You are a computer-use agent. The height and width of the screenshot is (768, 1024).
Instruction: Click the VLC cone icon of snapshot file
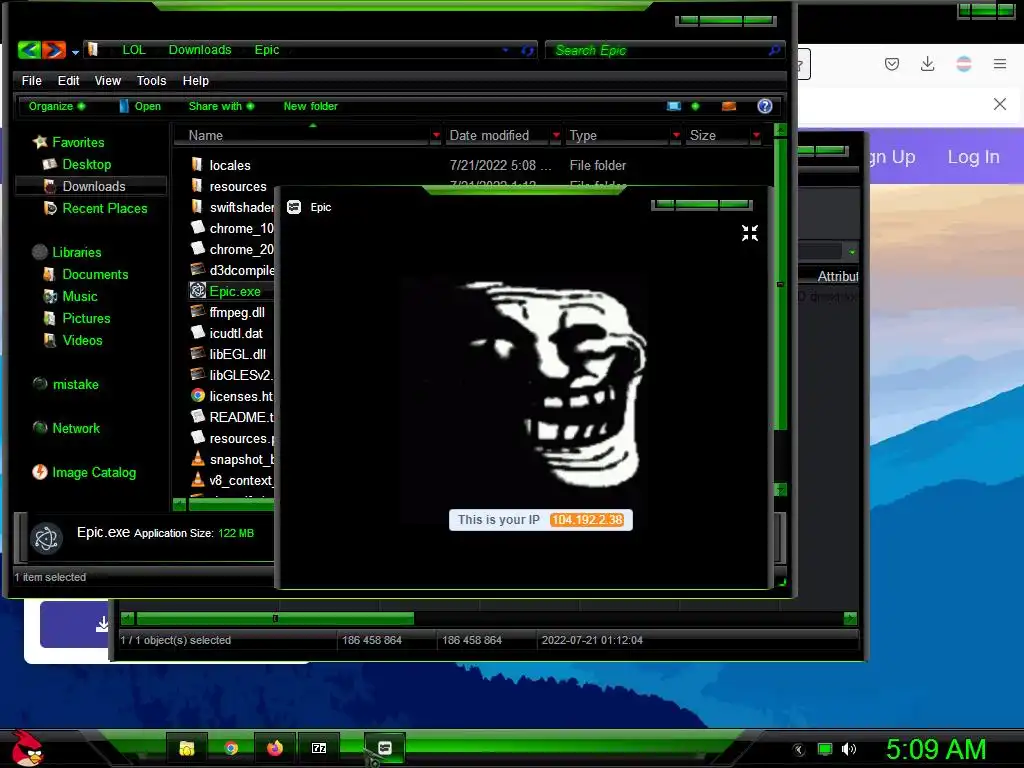click(x=198, y=458)
